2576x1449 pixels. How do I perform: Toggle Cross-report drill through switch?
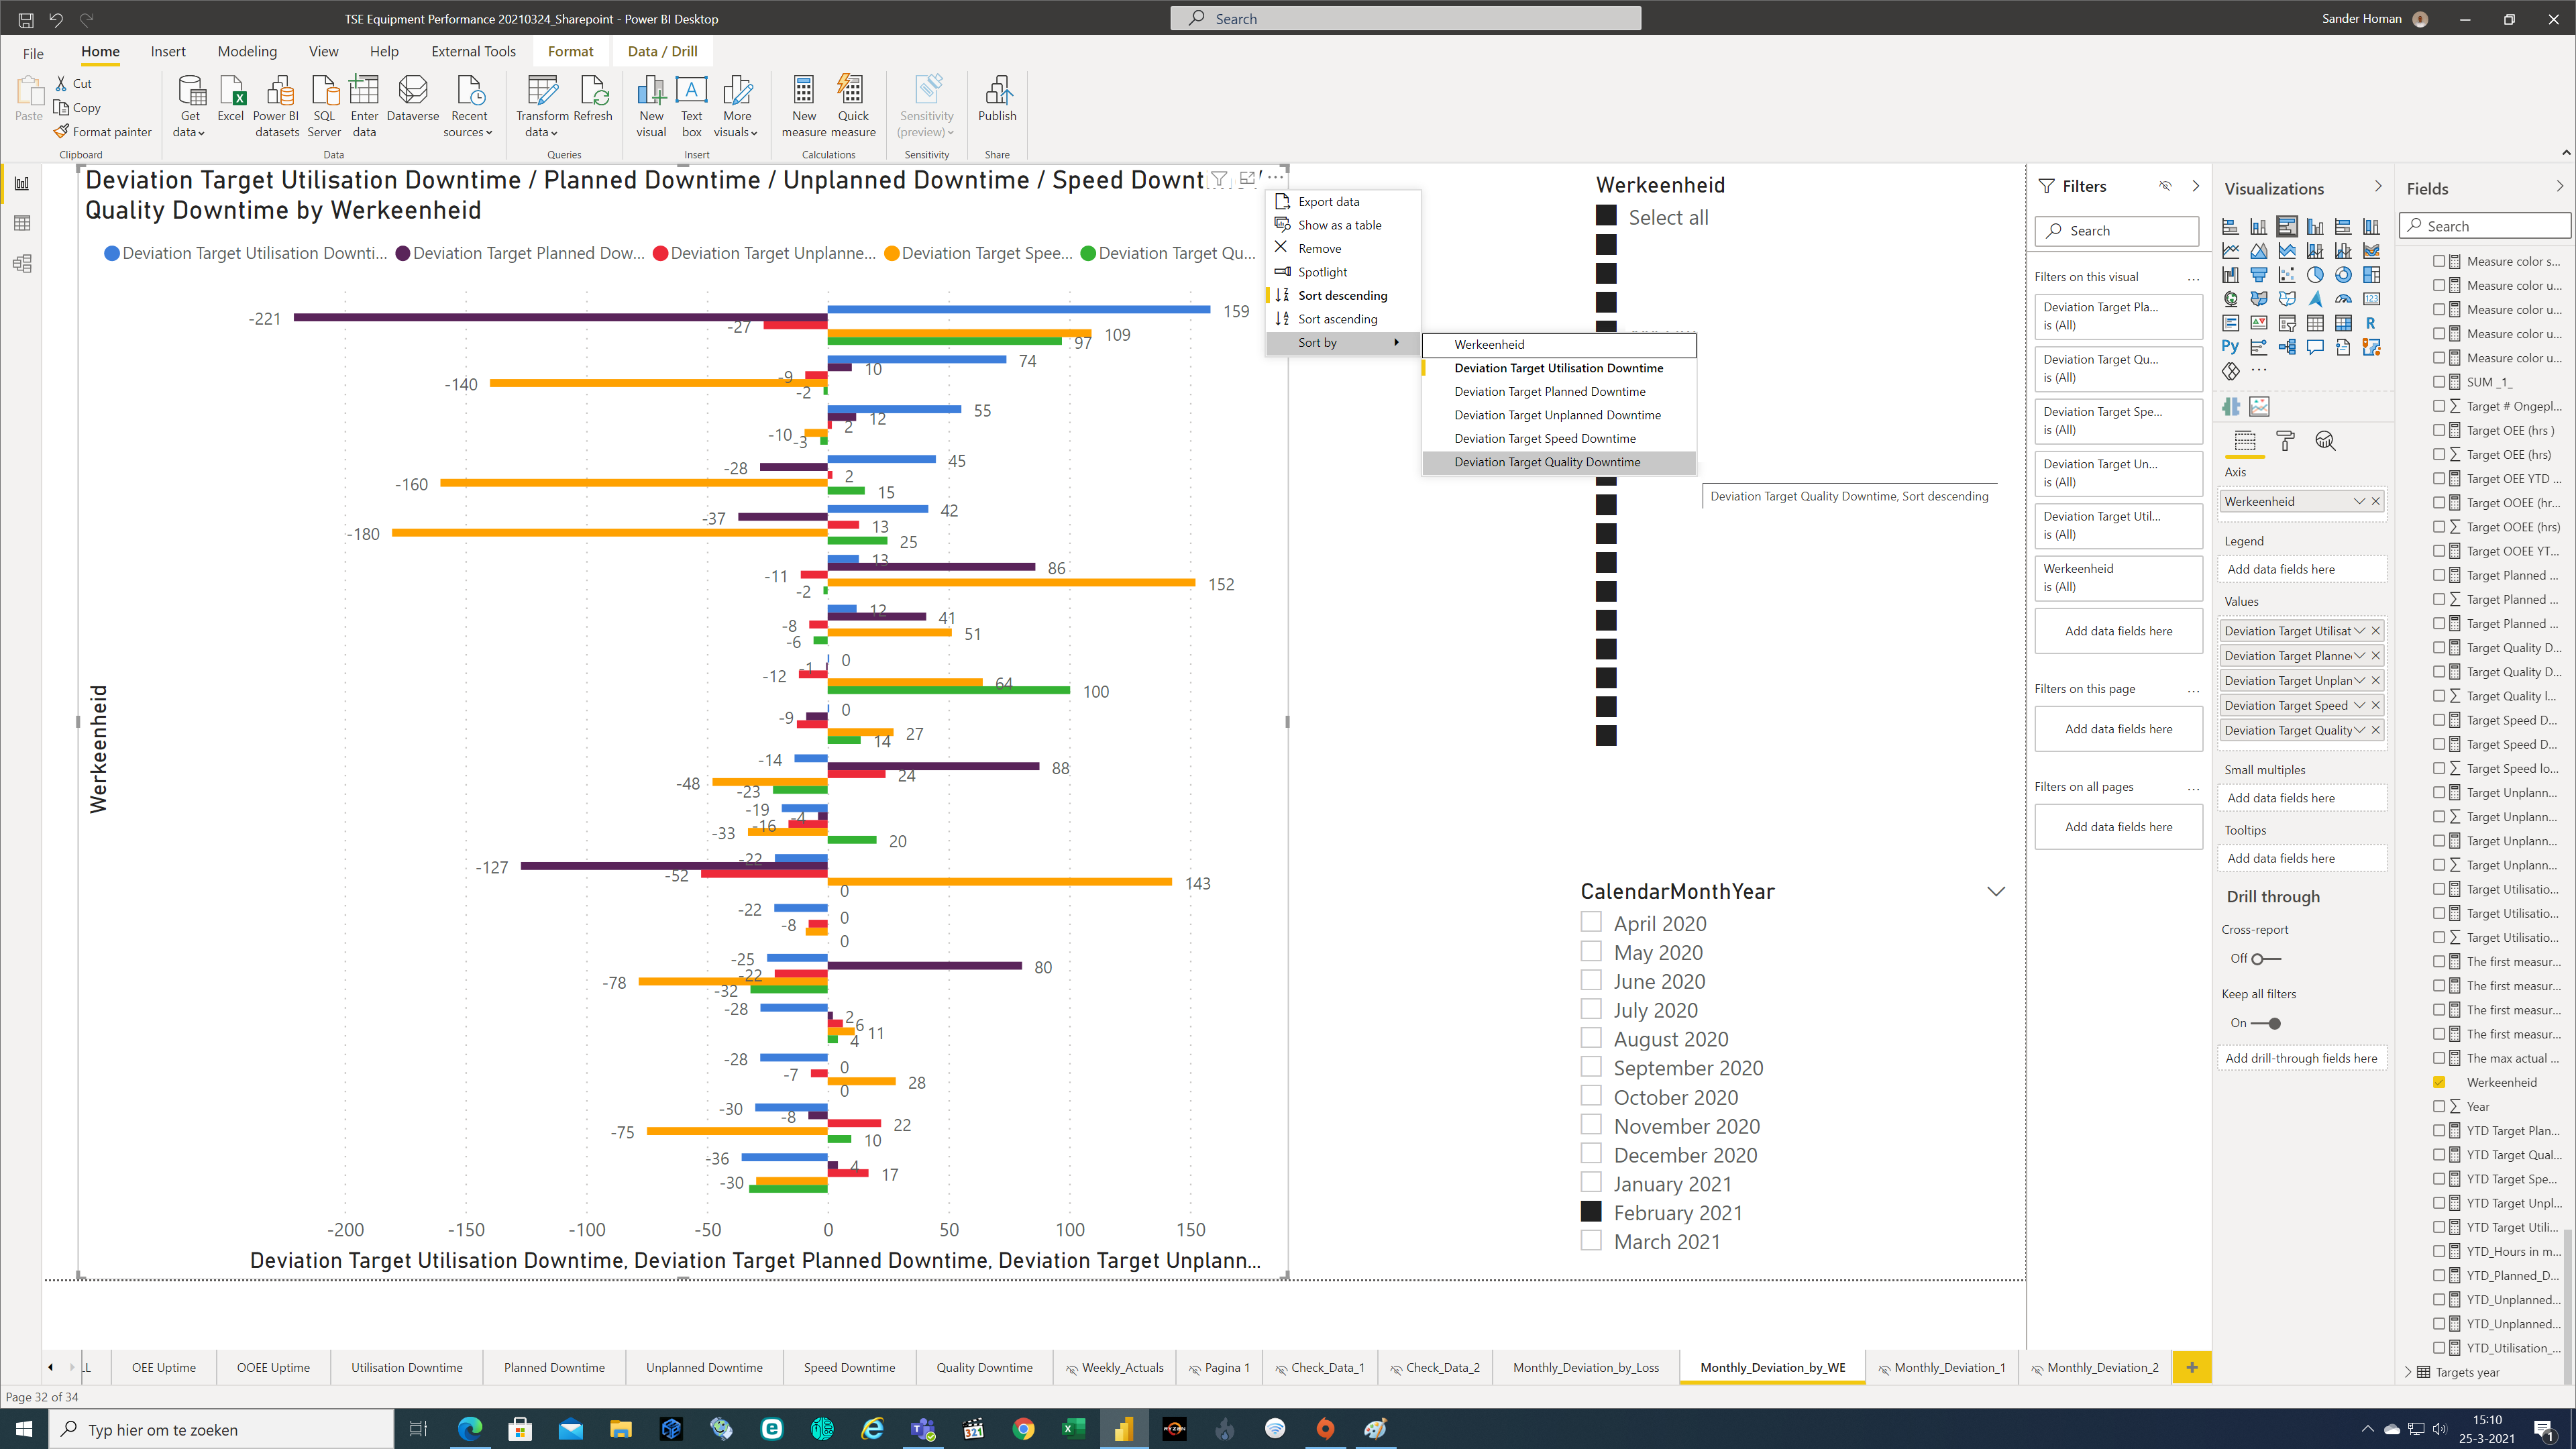(x=2265, y=959)
